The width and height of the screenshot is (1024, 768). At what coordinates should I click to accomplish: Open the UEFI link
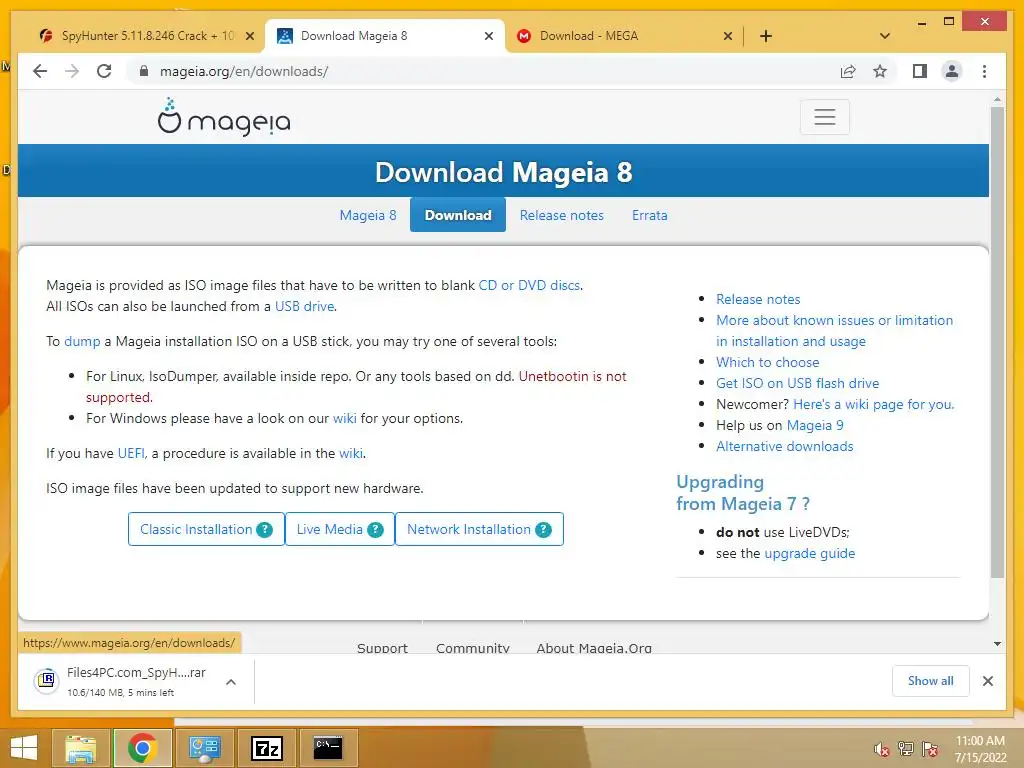pyautogui.click(x=131, y=453)
